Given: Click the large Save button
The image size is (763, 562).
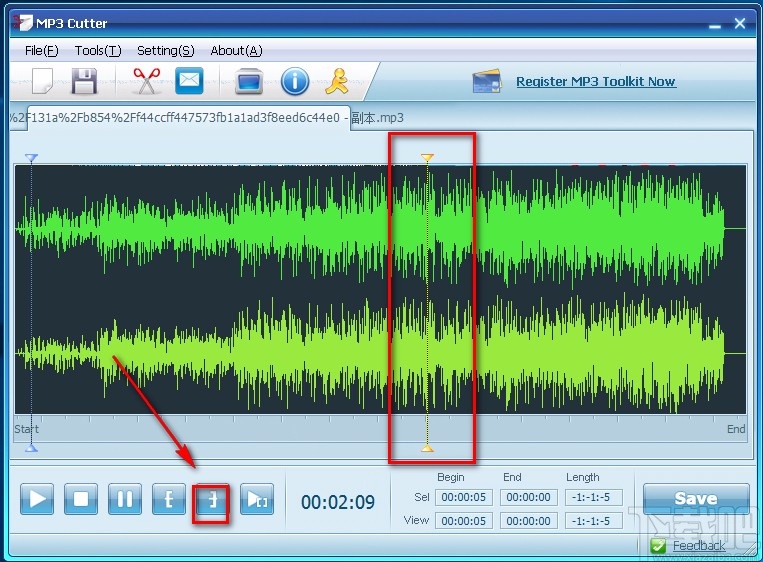Looking at the screenshot, I should 696,498.
